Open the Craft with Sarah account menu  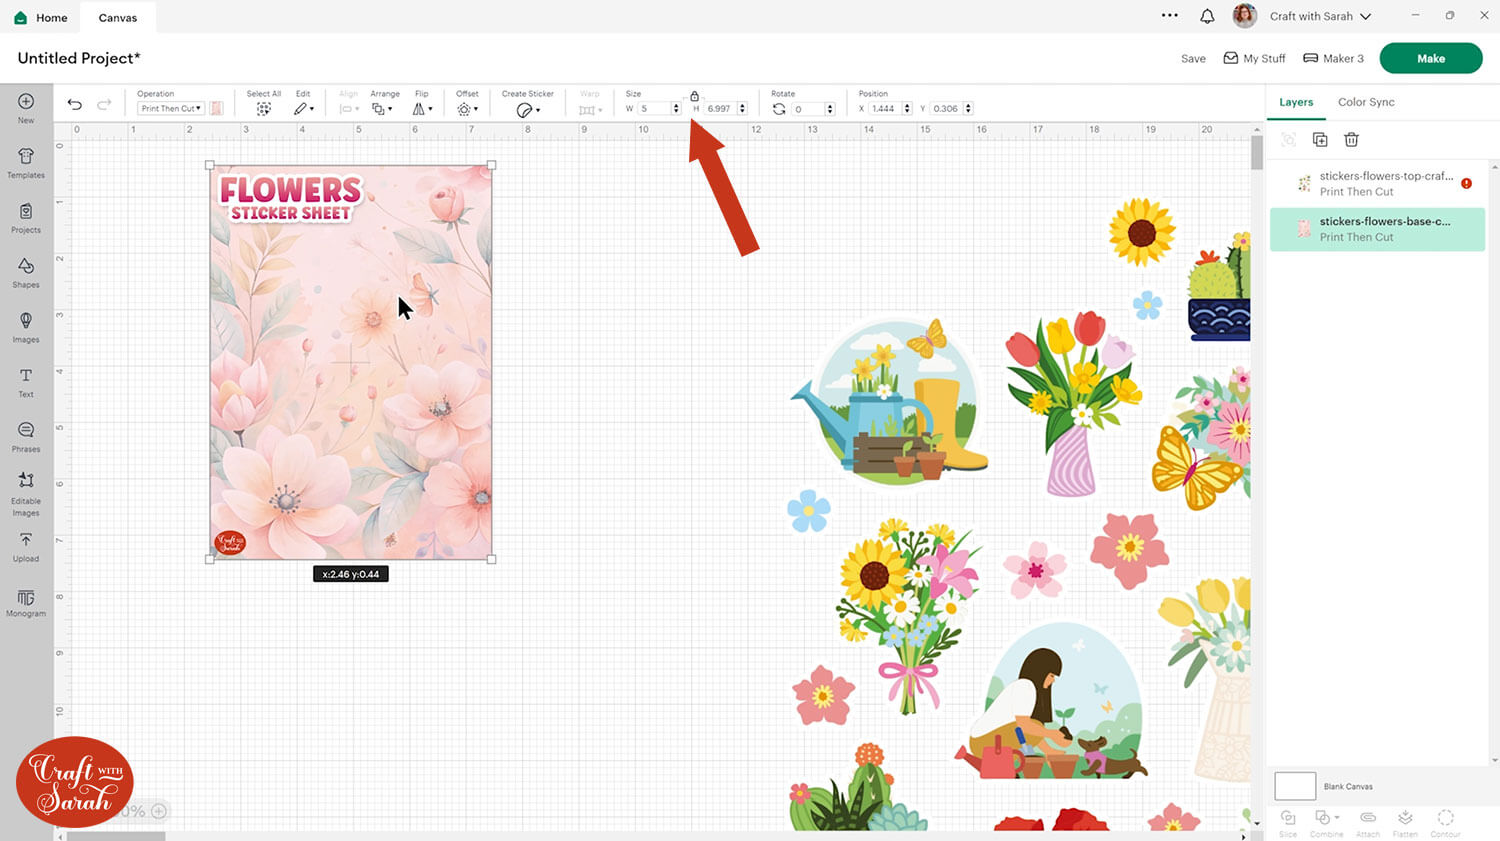click(x=1319, y=16)
